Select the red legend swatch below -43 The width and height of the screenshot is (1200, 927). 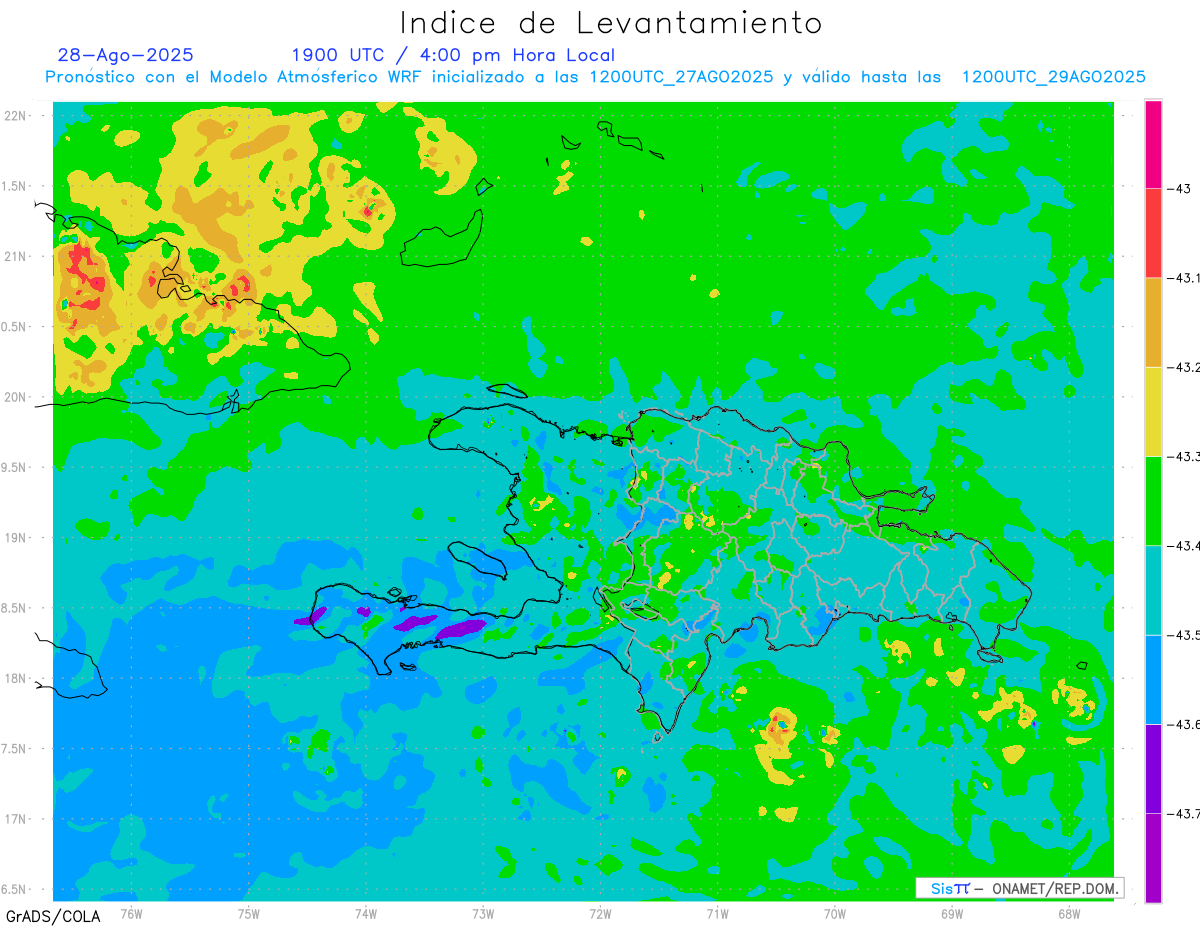pyautogui.click(x=1153, y=233)
